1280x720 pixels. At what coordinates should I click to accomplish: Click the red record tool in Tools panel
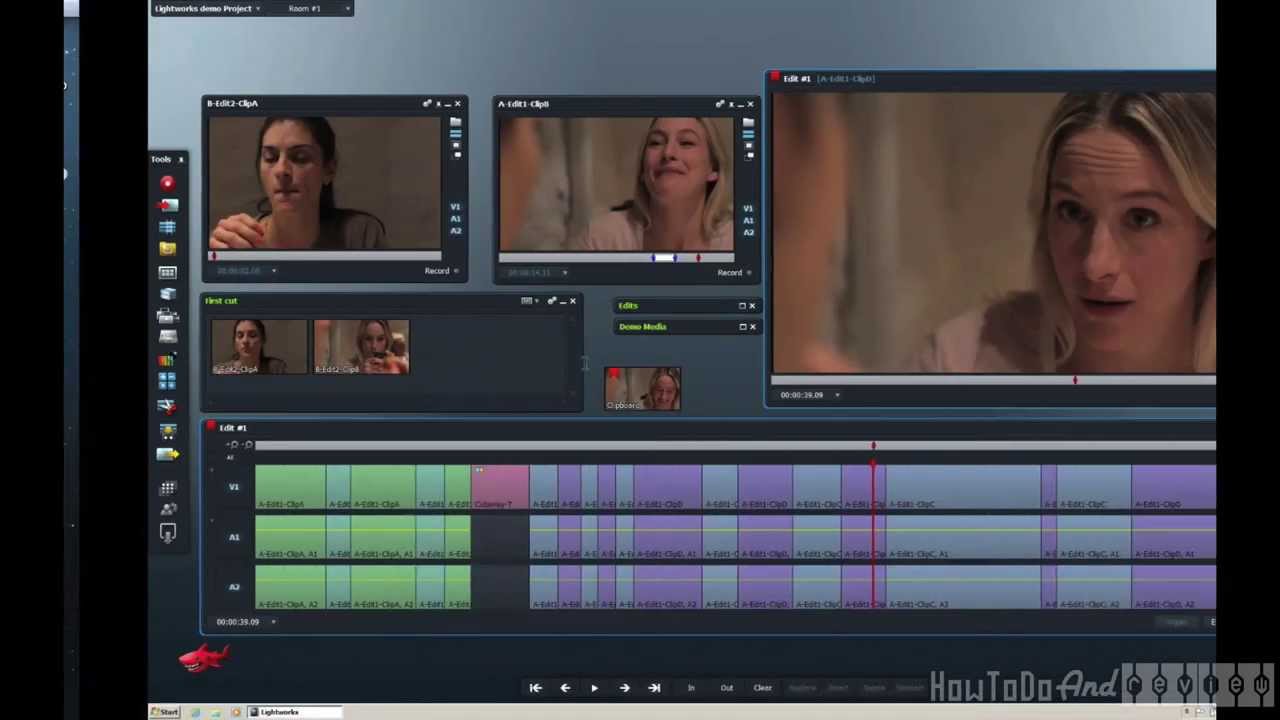tap(167, 183)
